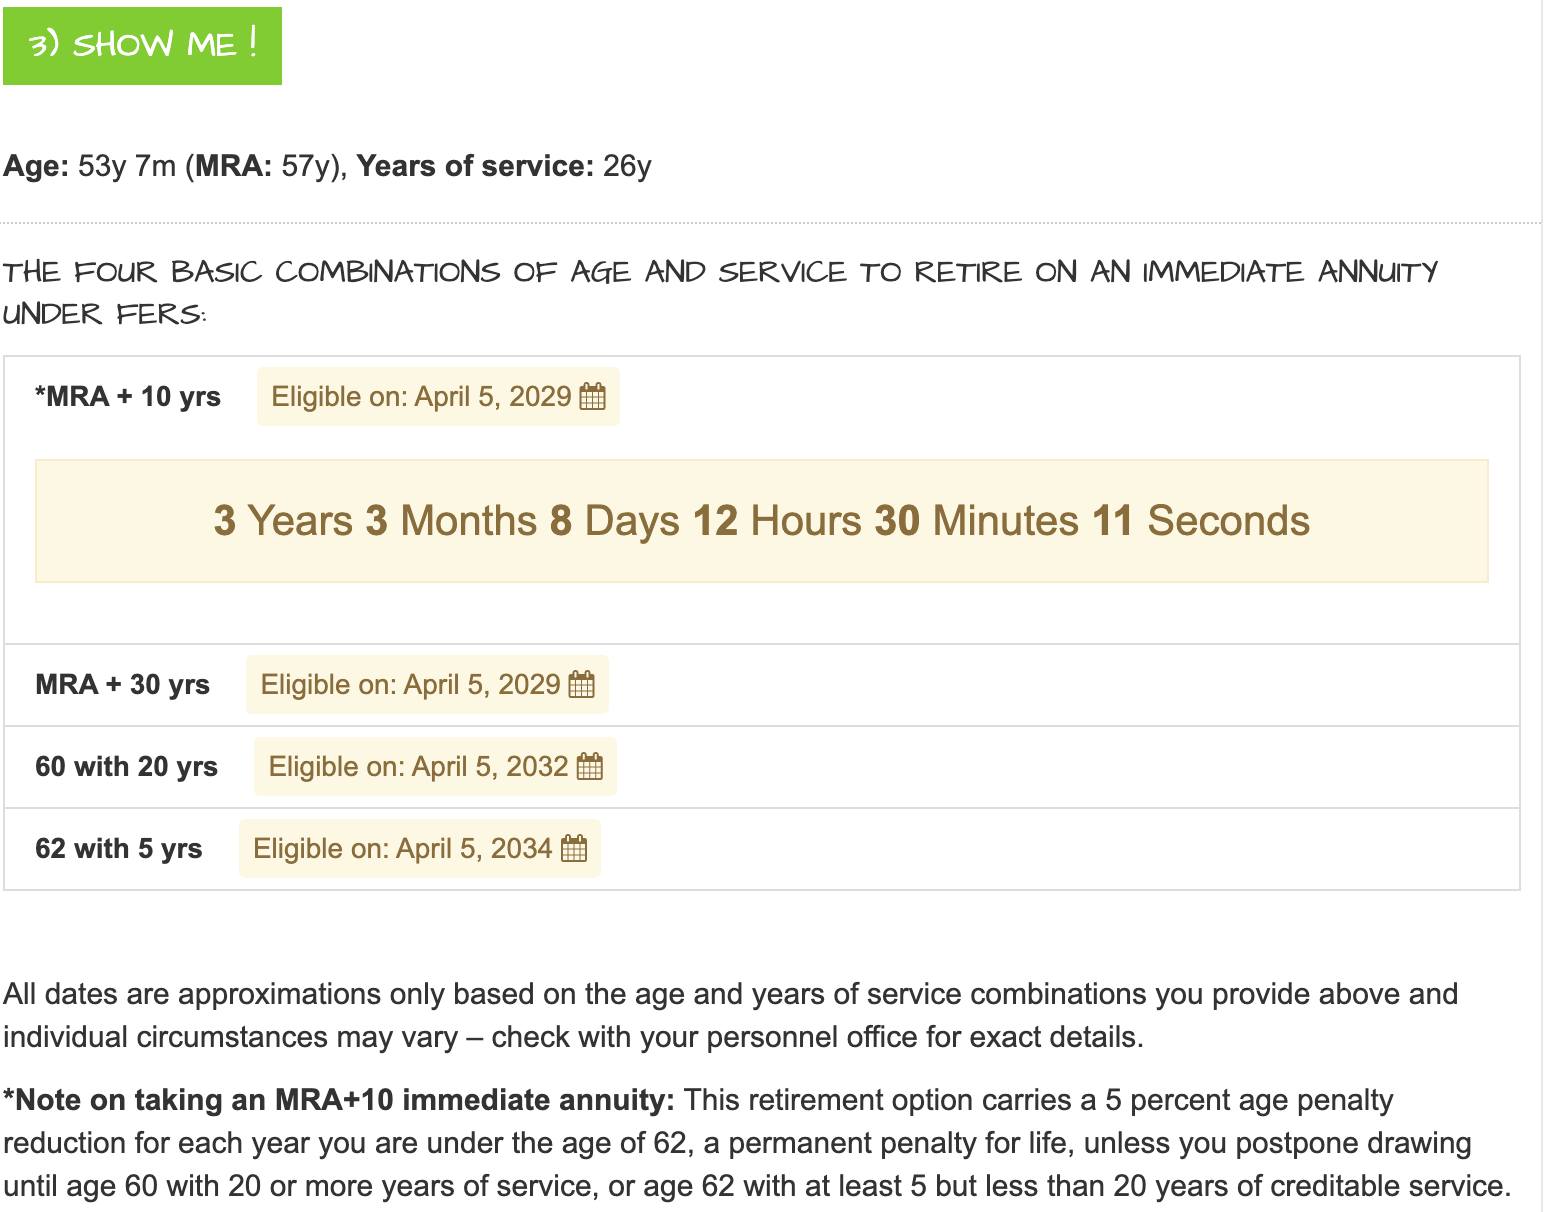Open the April 5, 2032 eligibility badge
Image resolution: width=1546 pixels, height=1212 pixels.
click(x=435, y=767)
